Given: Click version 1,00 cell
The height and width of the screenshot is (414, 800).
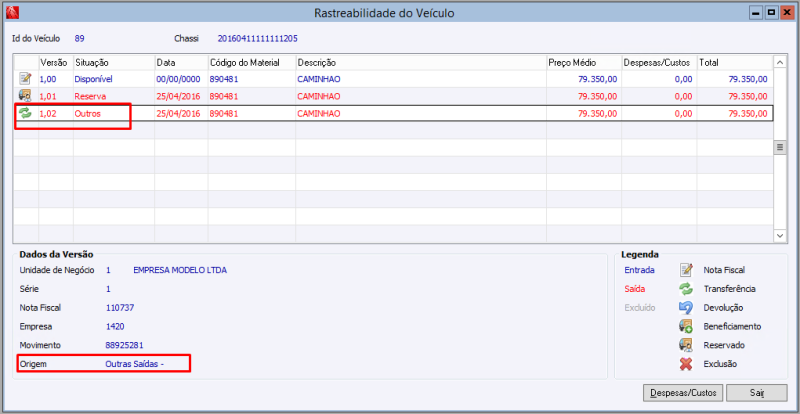Looking at the screenshot, I should pos(48,79).
